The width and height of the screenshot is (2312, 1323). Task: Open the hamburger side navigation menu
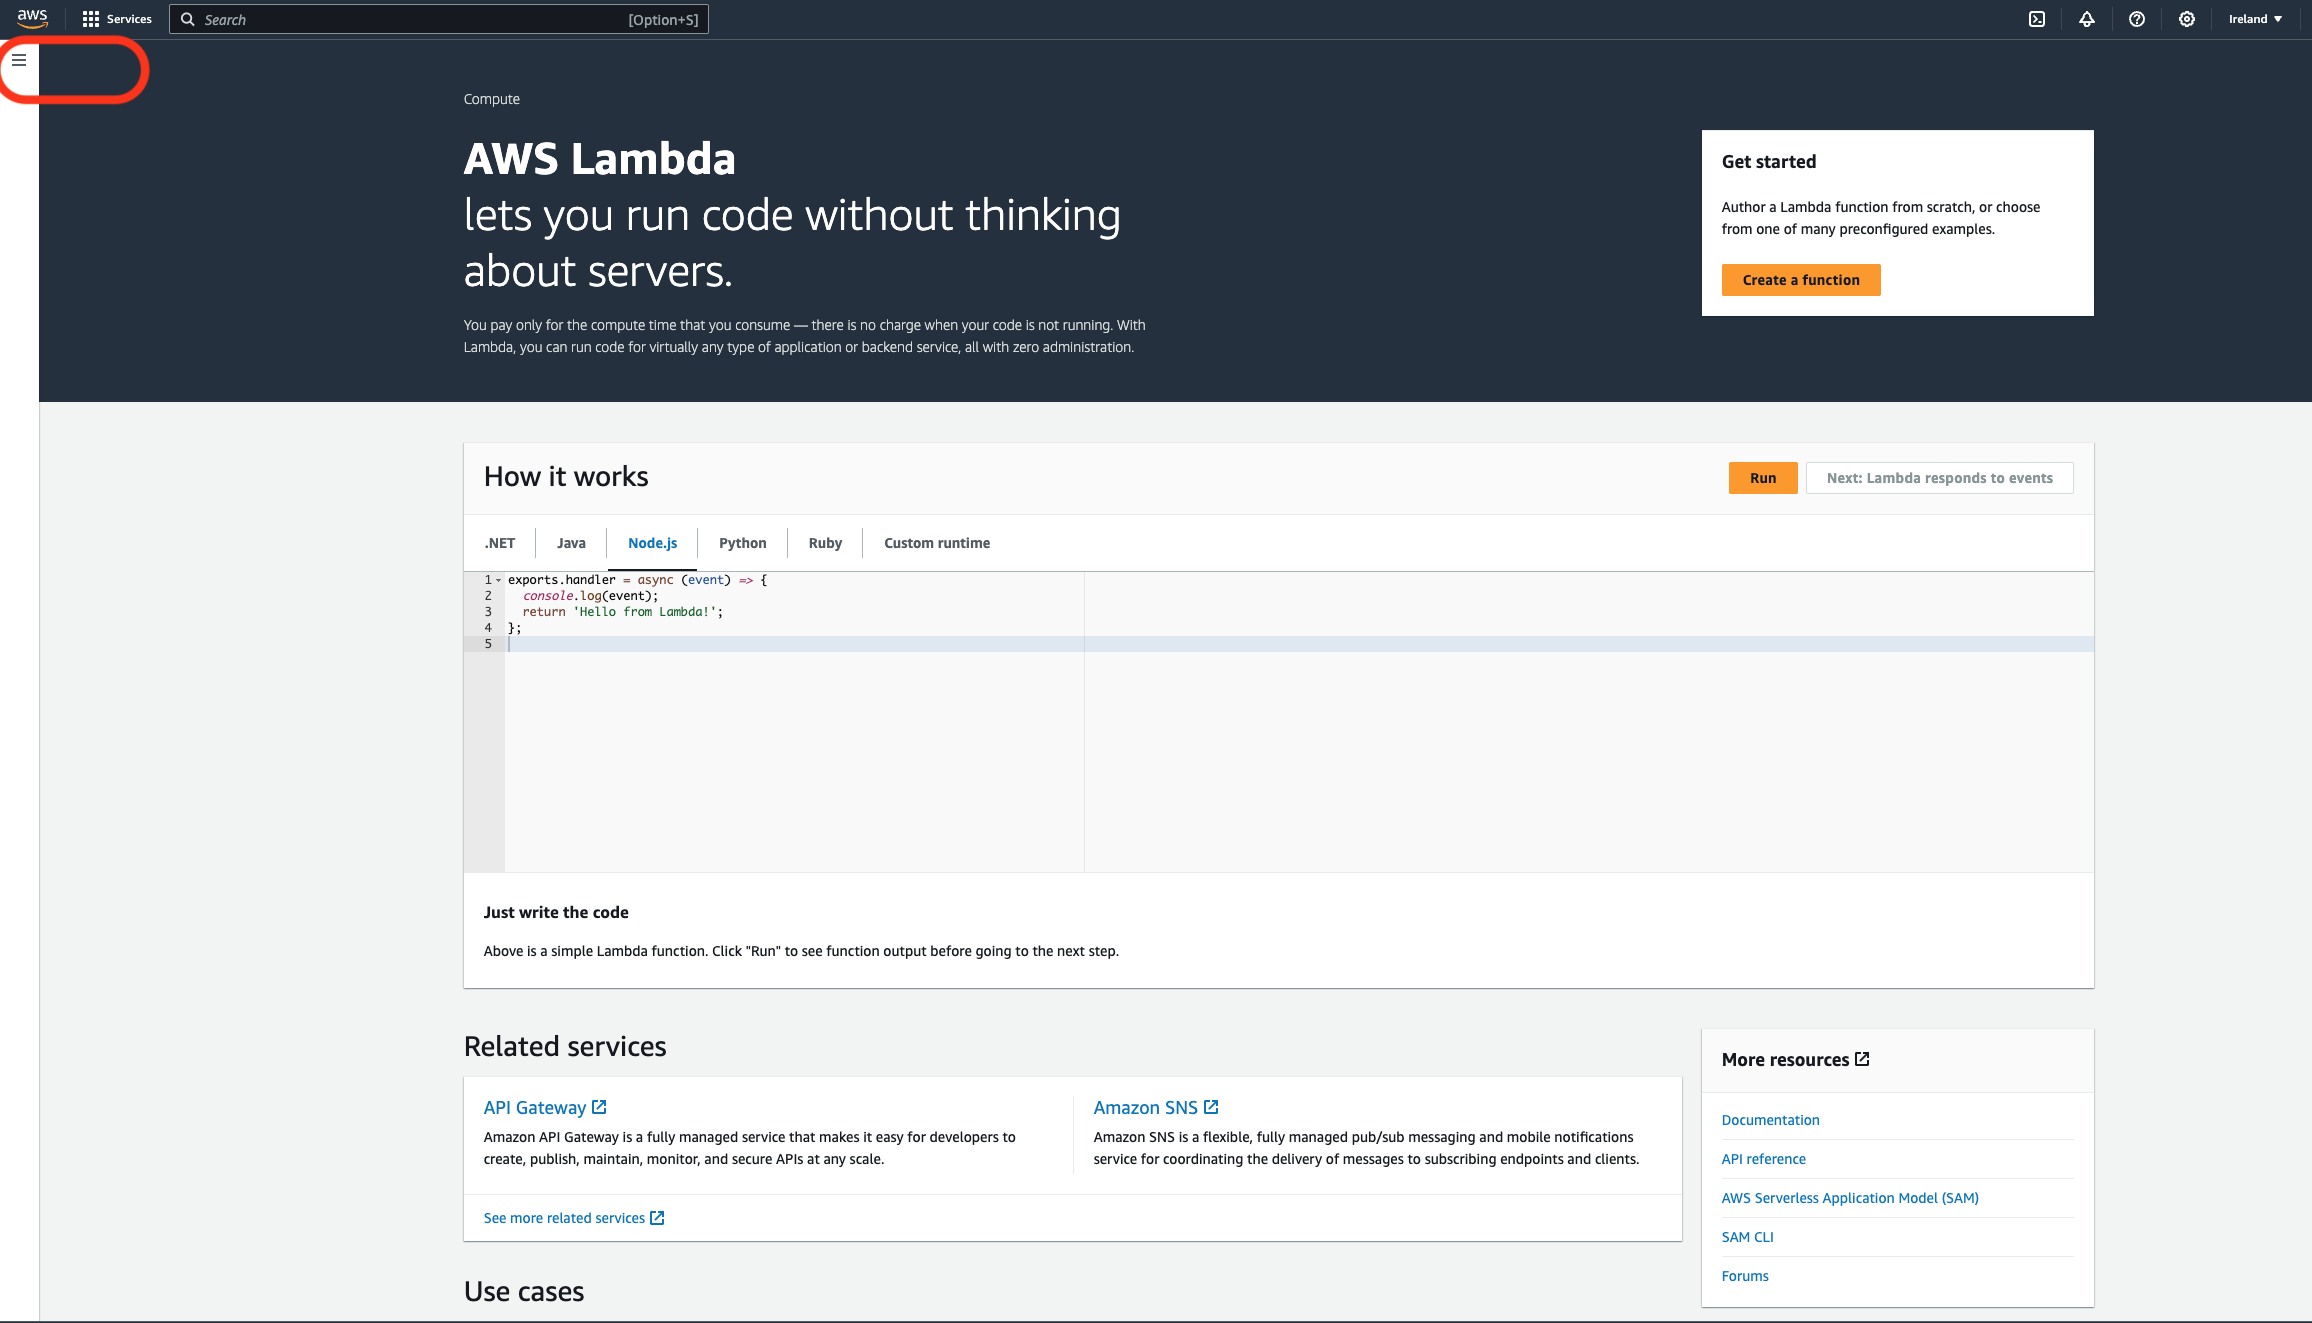(19, 60)
